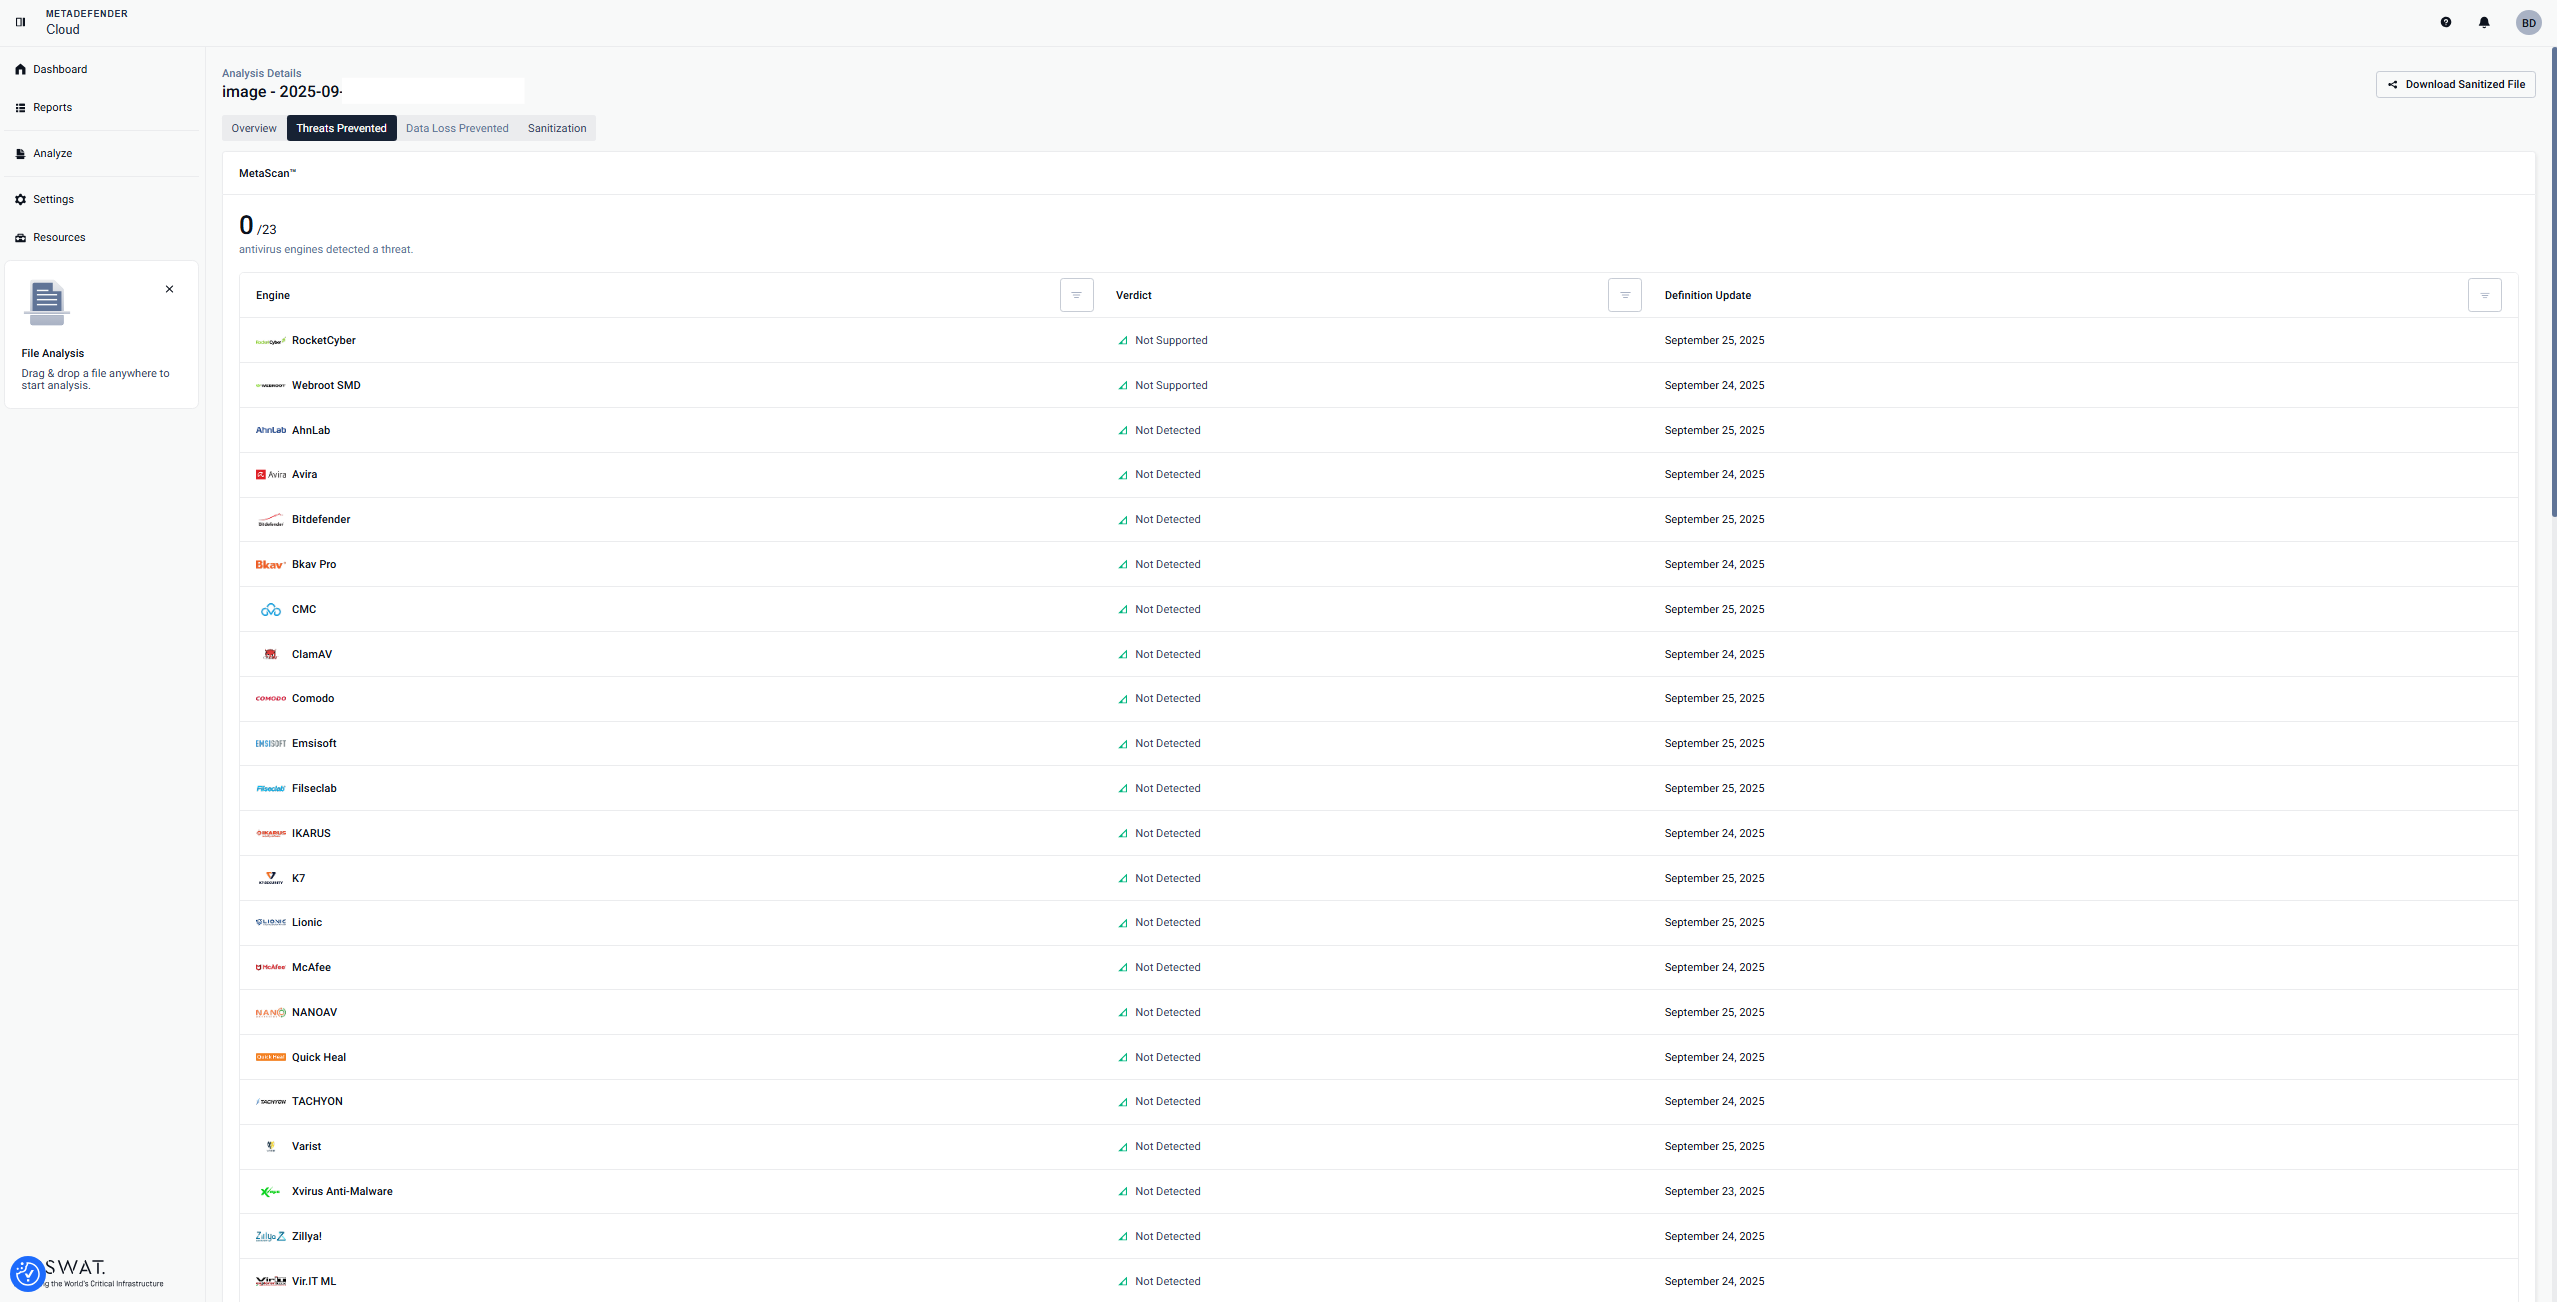
Task: Open the cookie preferences badge
Action: click(27, 1273)
